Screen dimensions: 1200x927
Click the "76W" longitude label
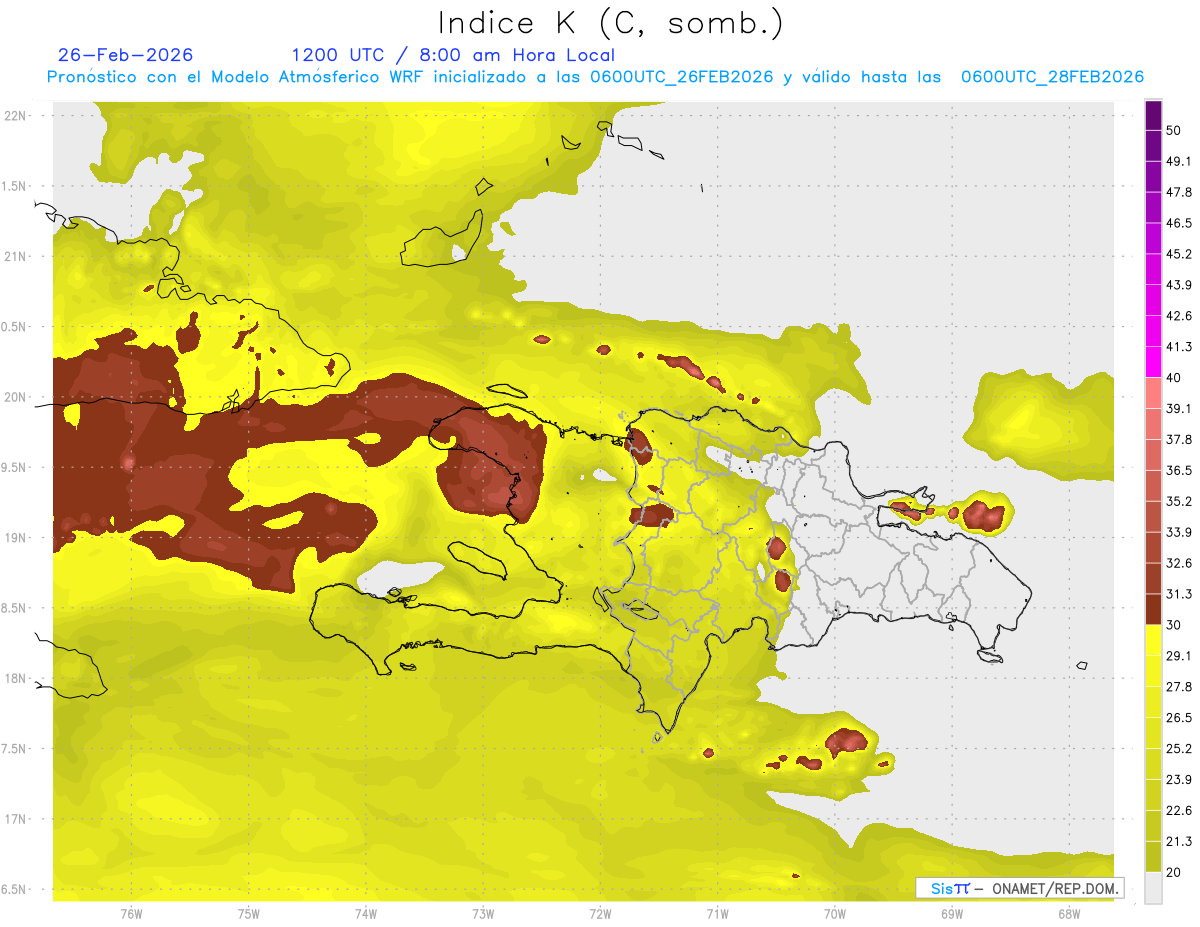click(x=131, y=913)
